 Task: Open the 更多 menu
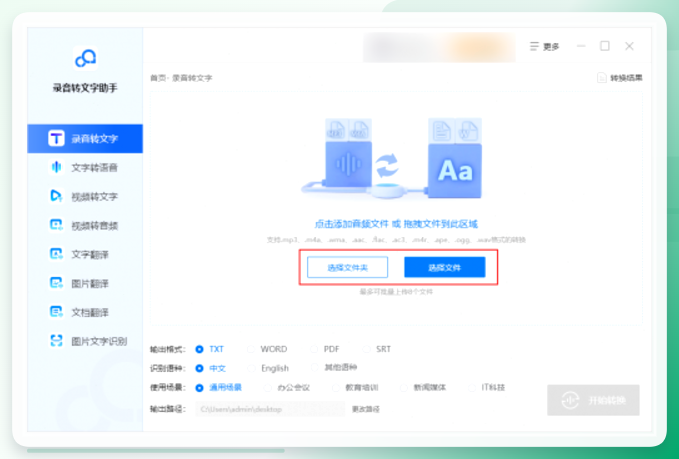[544, 46]
